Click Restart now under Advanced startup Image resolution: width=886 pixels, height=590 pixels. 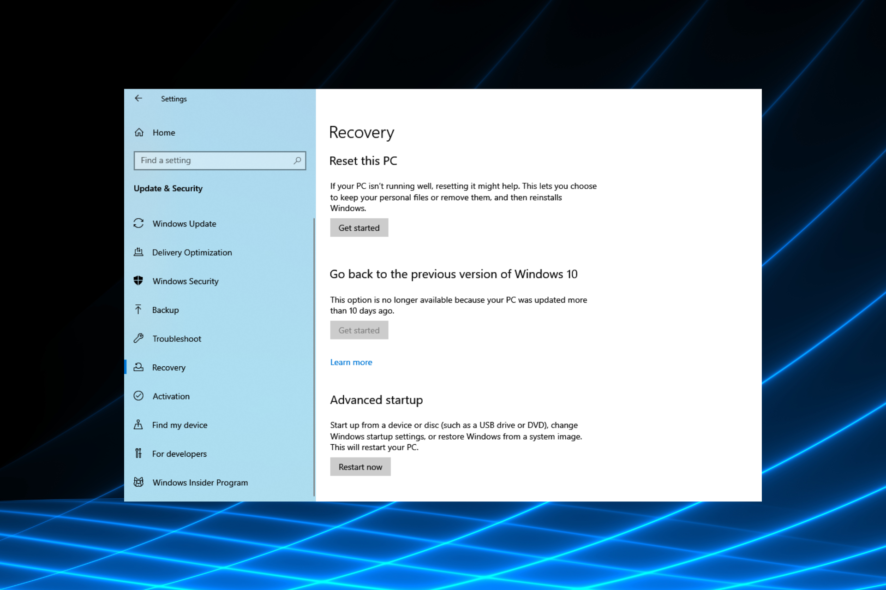(x=360, y=467)
